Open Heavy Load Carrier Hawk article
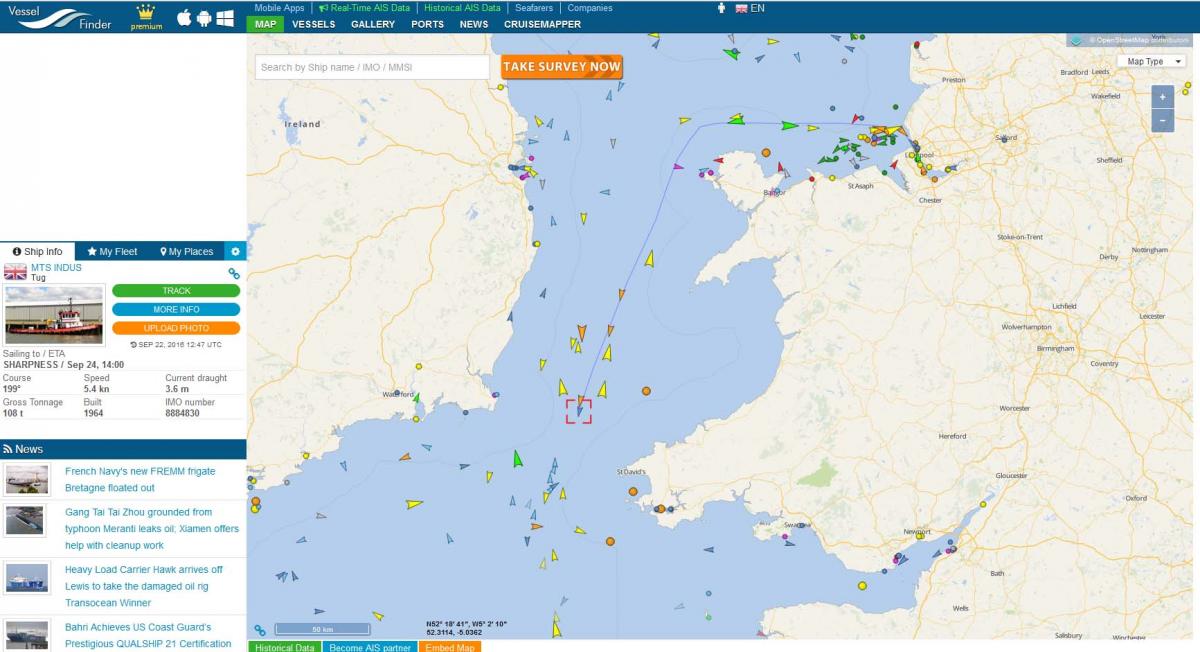 coord(144,586)
